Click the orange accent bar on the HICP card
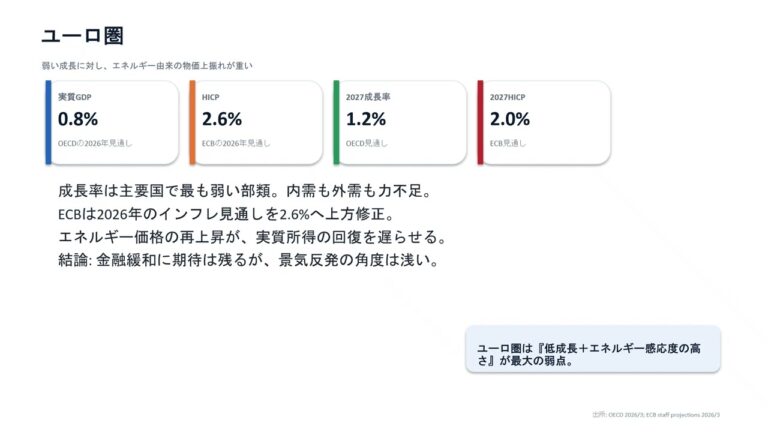The height and width of the screenshot is (432, 768). coord(192,122)
